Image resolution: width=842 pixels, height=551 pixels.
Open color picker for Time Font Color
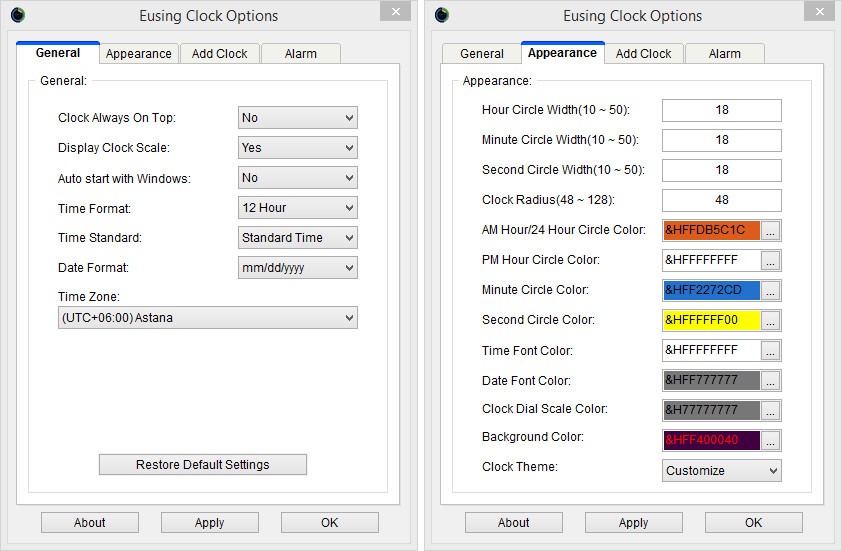pos(771,351)
